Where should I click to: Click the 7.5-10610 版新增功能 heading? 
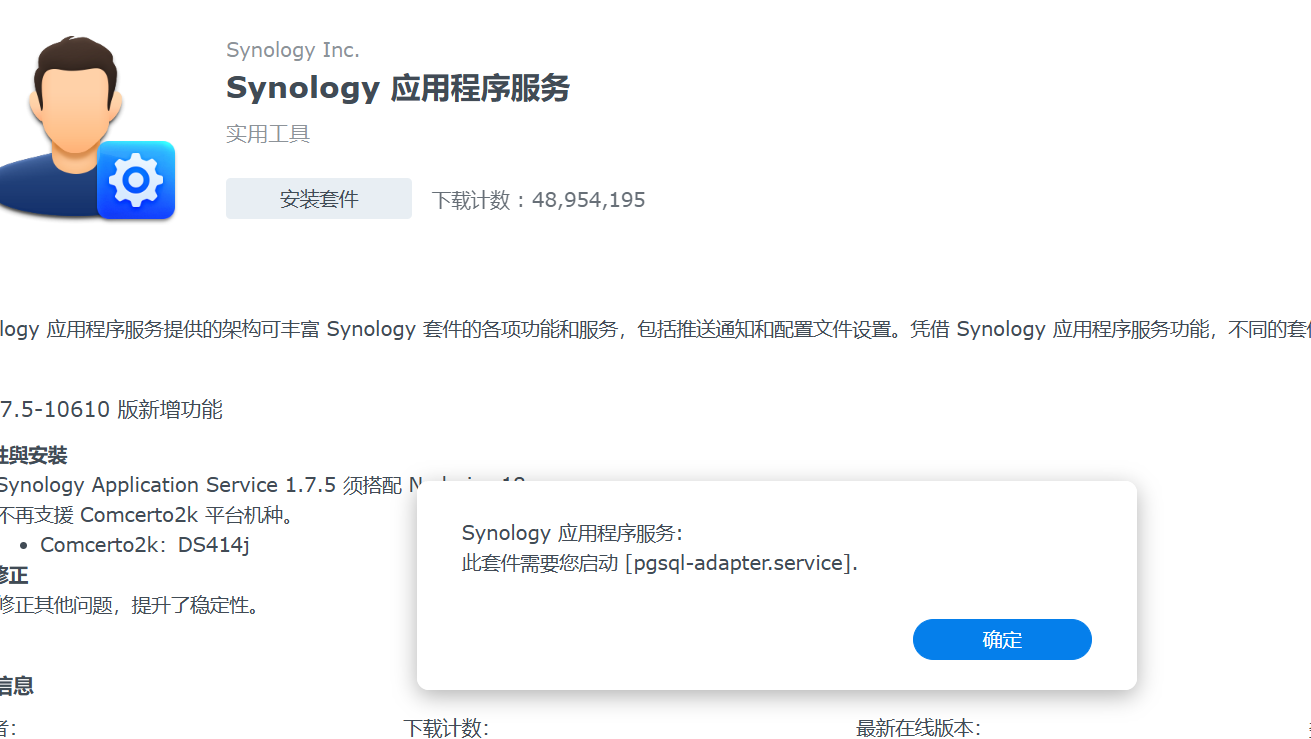coord(111,409)
